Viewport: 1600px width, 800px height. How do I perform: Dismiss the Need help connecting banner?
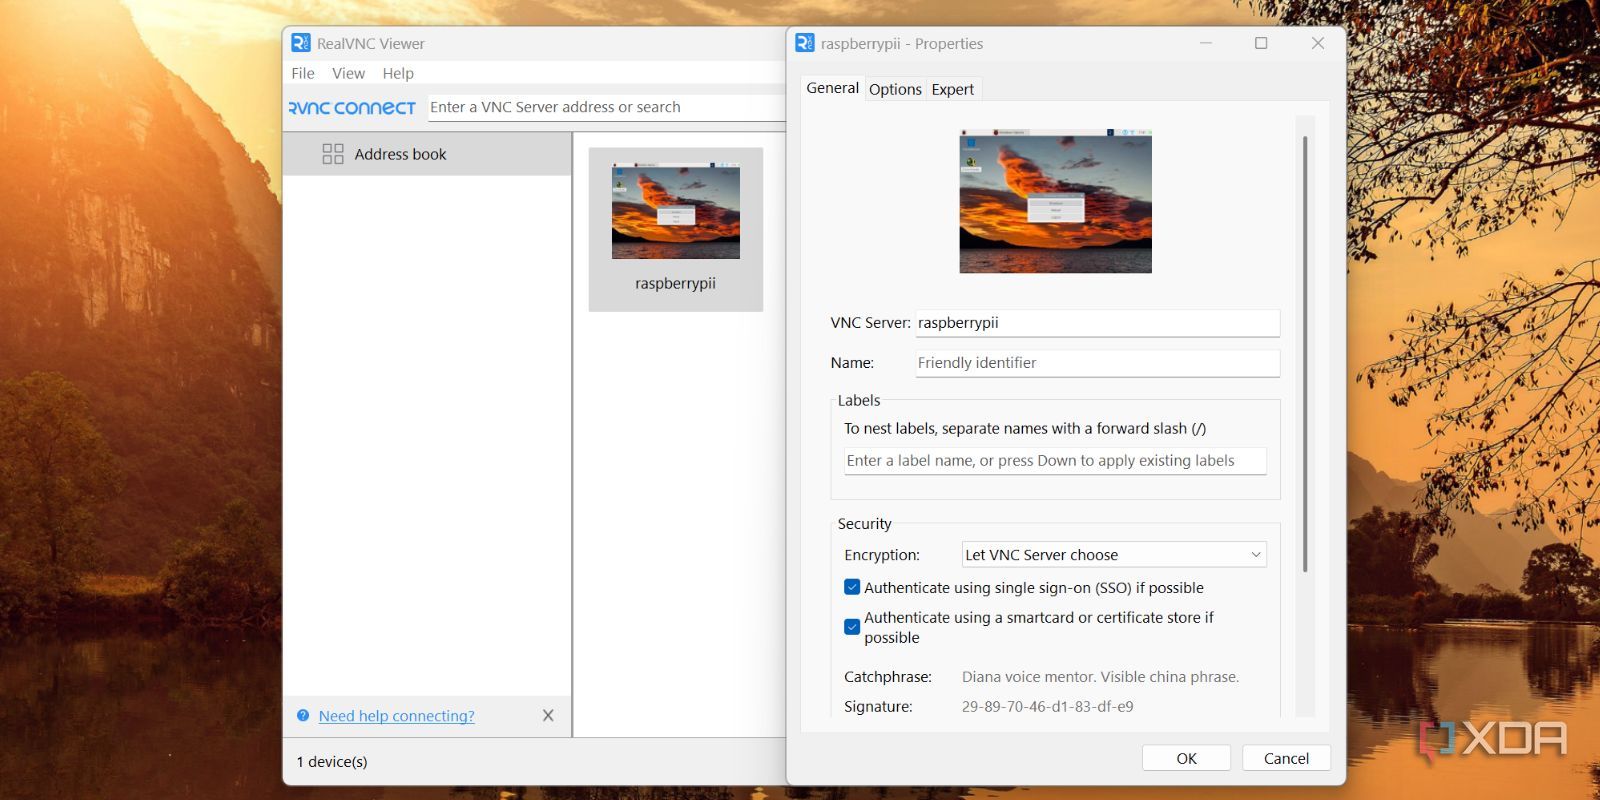coord(548,715)
